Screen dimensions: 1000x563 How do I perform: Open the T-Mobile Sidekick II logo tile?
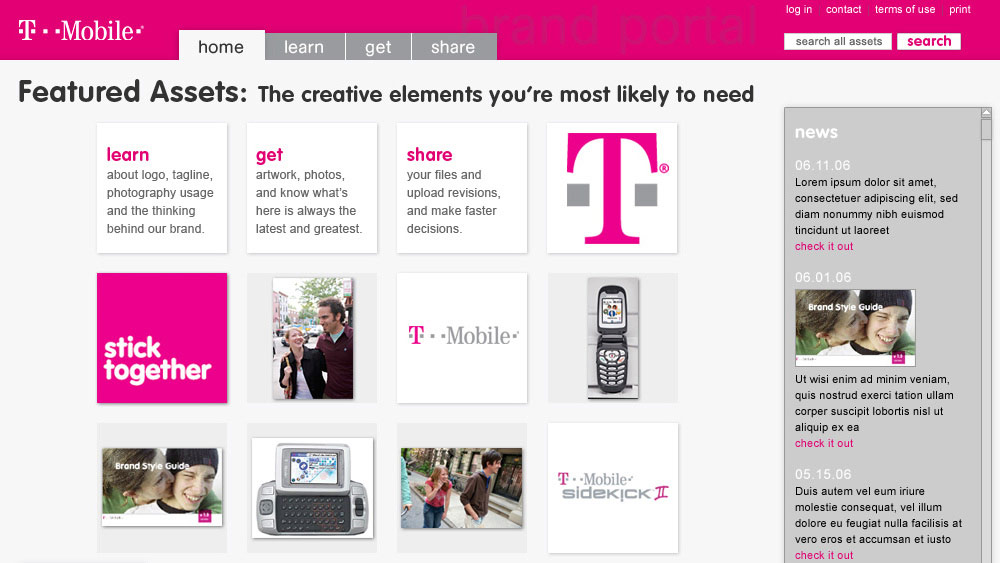click(x=612, y=488)
